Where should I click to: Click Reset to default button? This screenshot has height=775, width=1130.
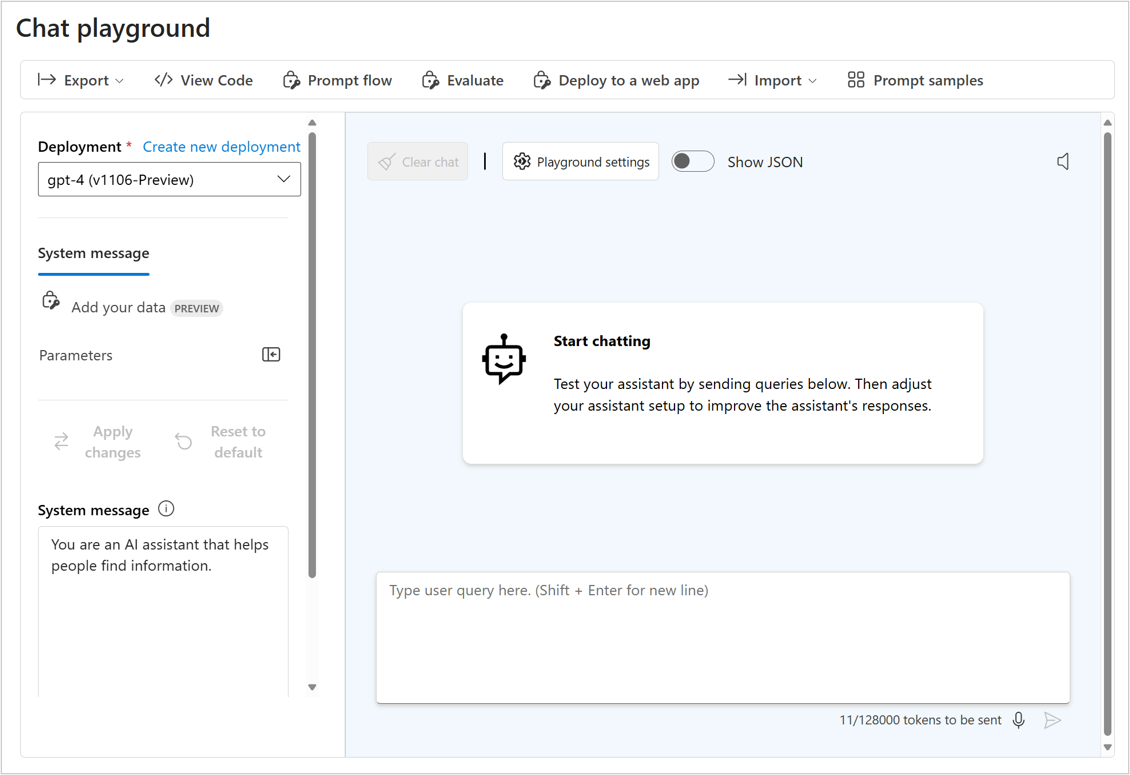221,441
